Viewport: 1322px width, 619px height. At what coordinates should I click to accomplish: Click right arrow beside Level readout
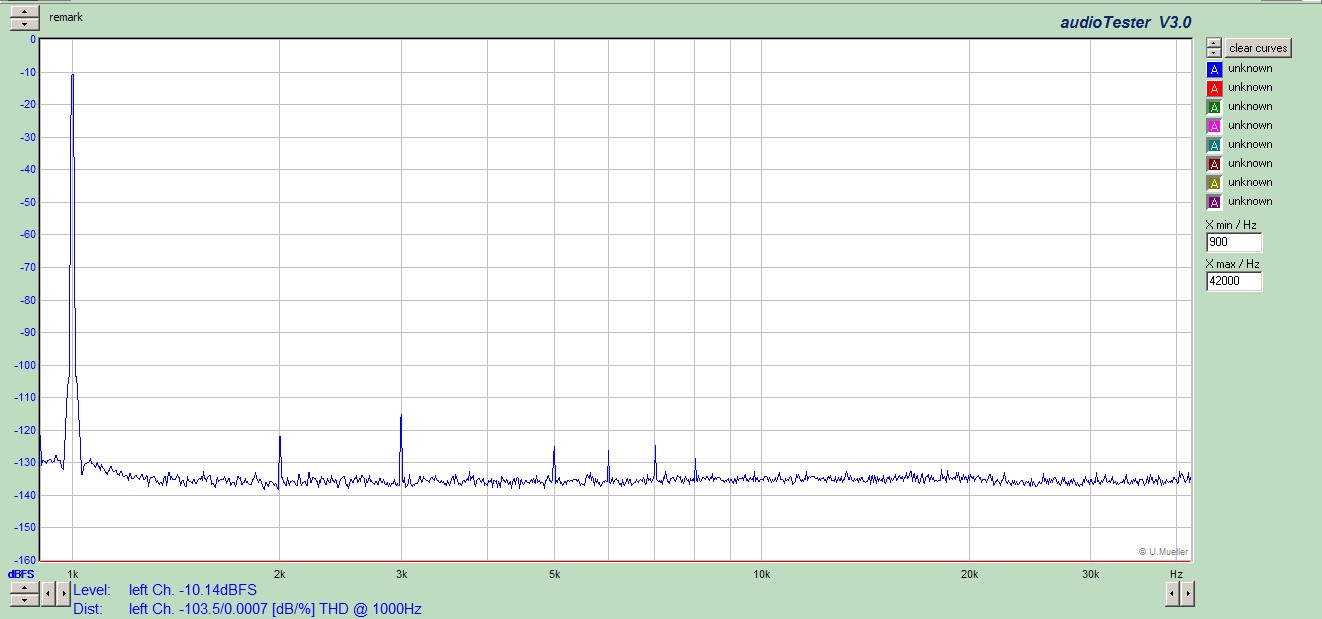click(64, 594)
